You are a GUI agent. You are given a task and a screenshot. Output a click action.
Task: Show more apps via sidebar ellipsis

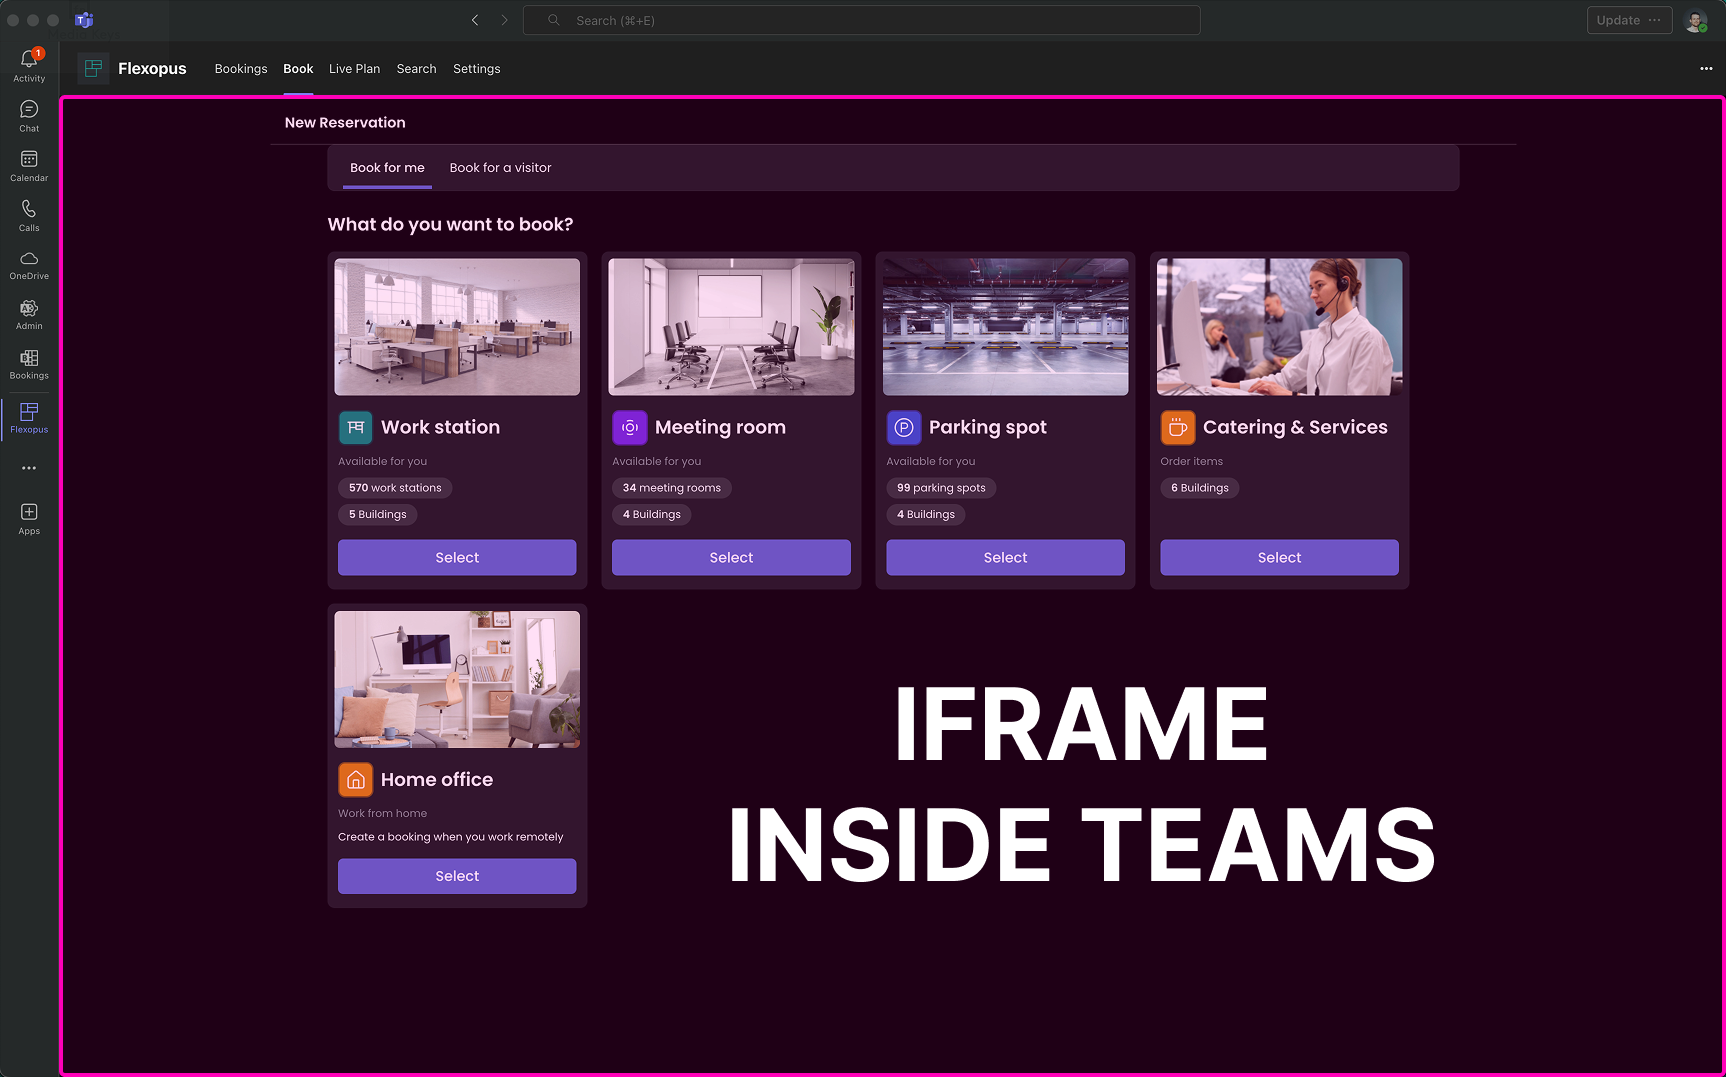coord(29,468)
